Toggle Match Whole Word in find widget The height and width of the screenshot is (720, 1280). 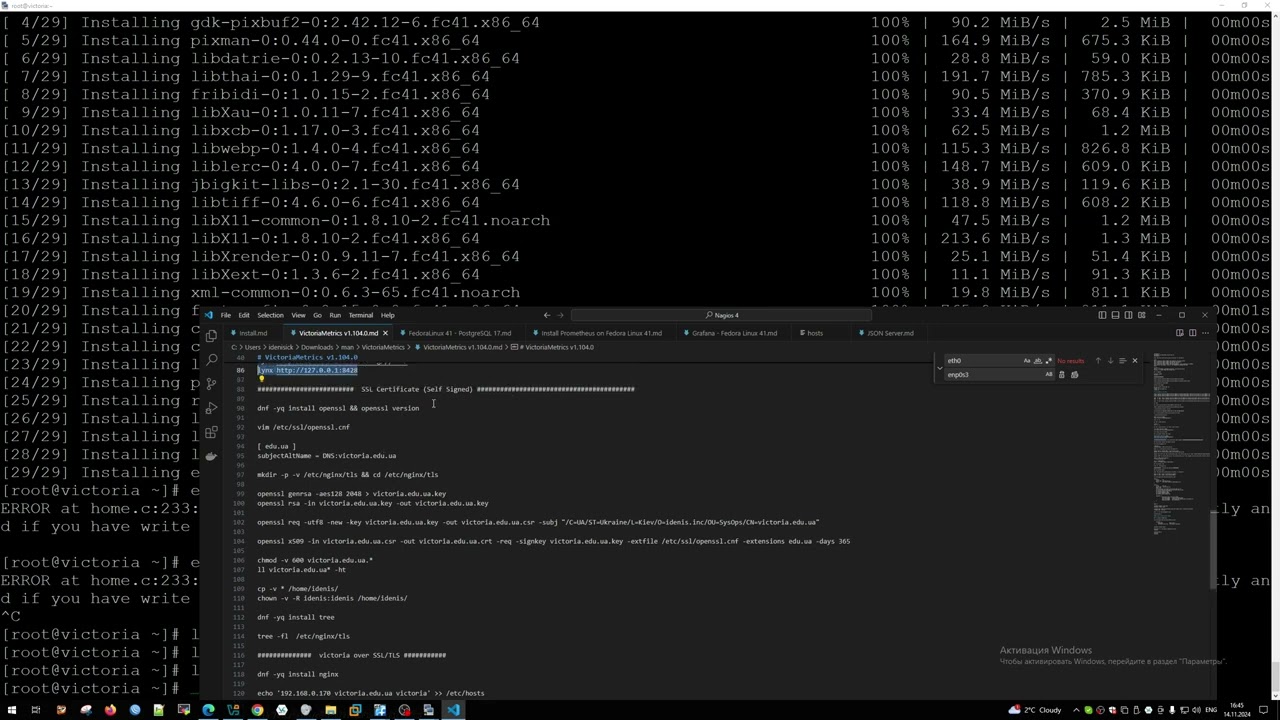[1038, 361]
